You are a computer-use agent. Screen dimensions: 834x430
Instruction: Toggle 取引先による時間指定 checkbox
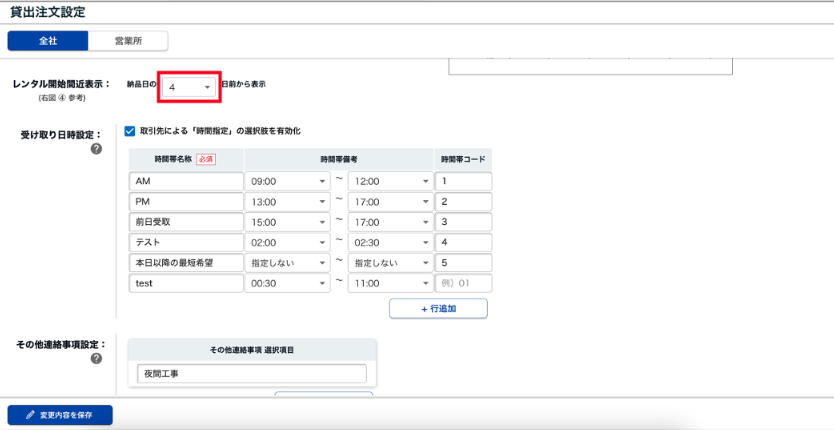point(130,131)
